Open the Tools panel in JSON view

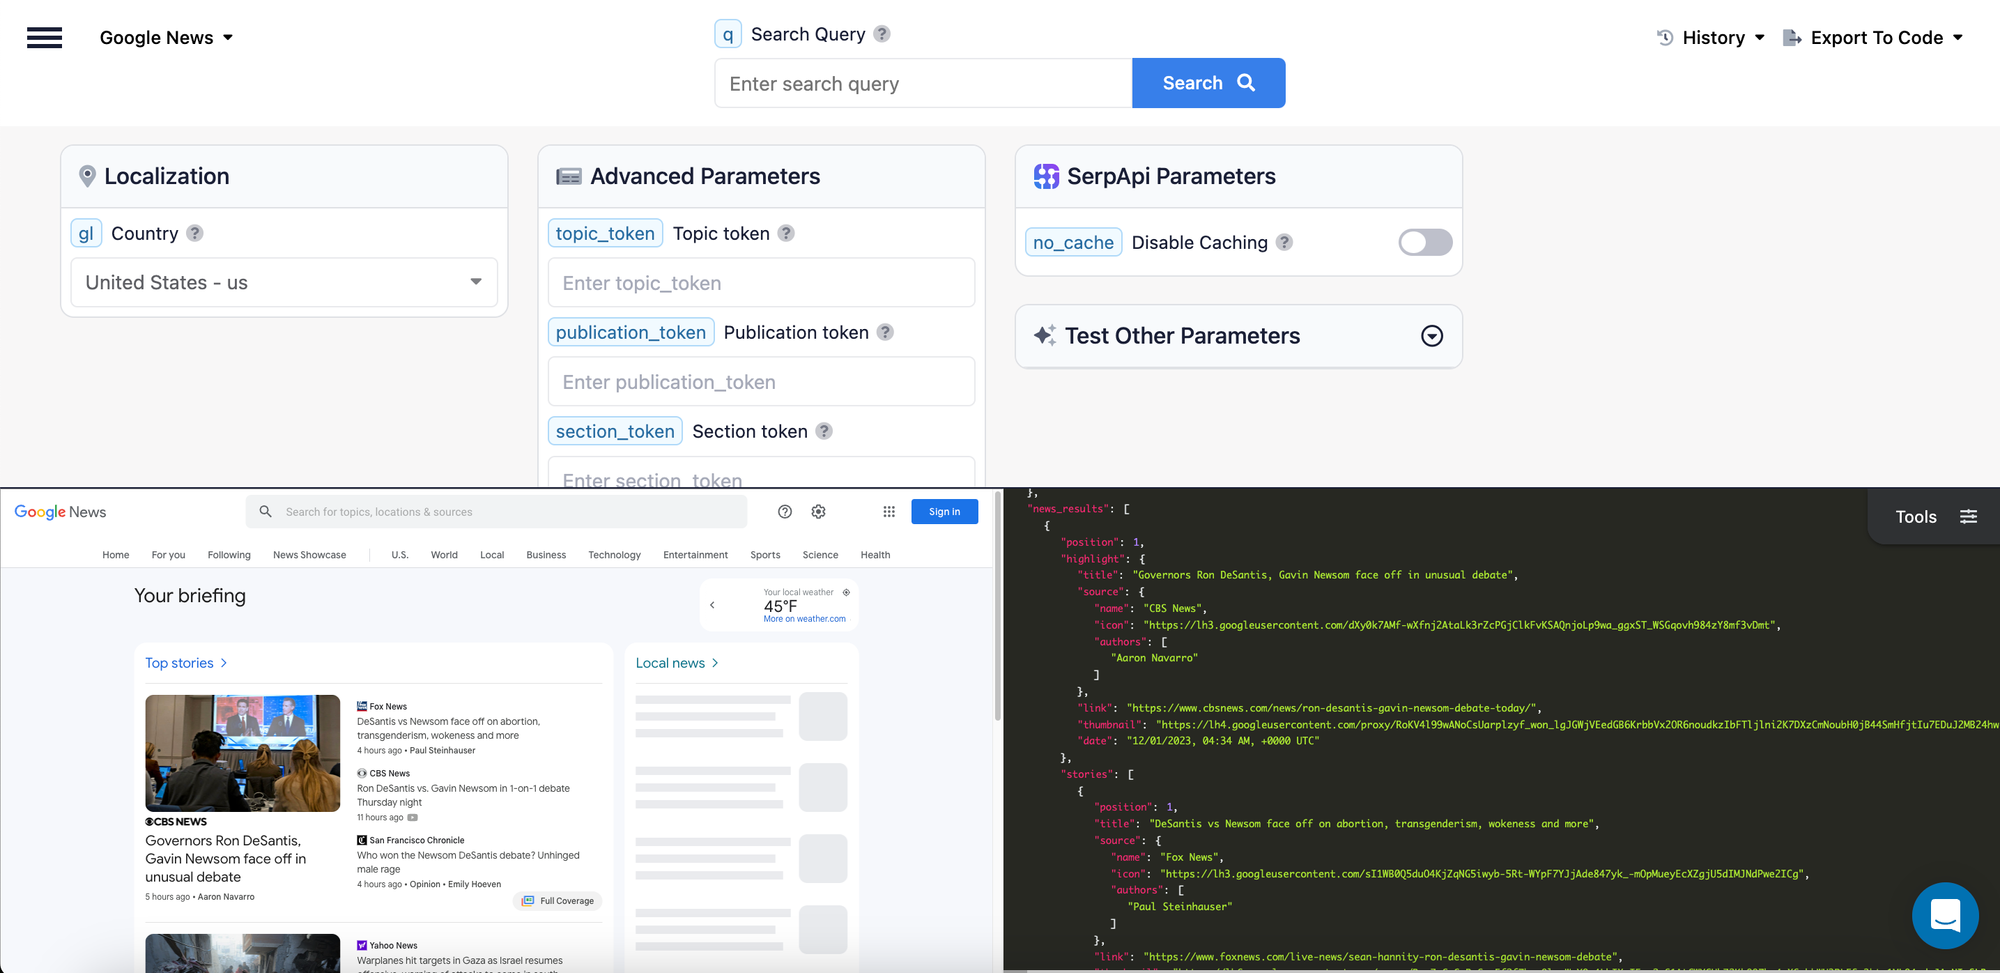point(1935,517)
